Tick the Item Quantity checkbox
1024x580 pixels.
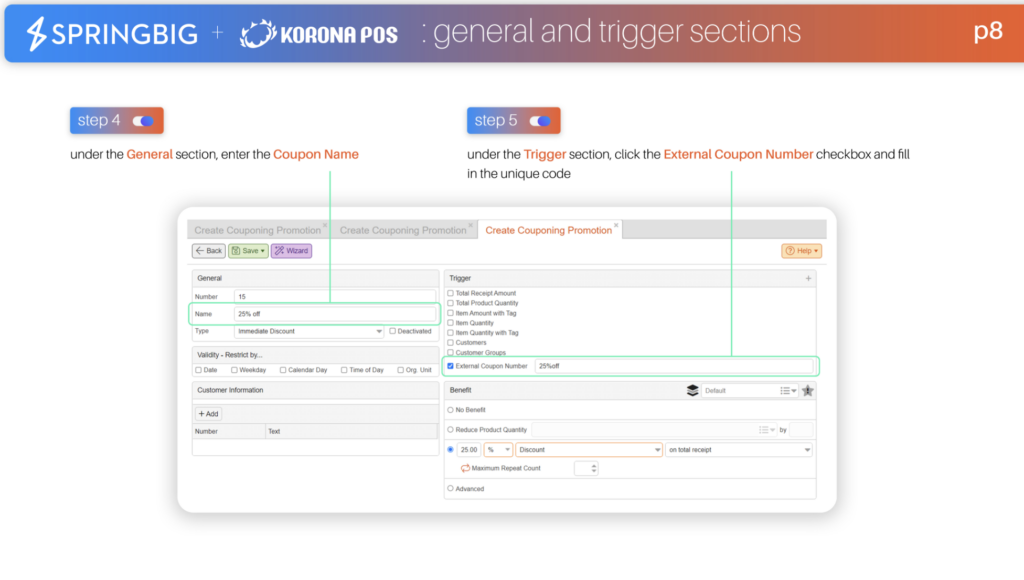pos(450,323)
